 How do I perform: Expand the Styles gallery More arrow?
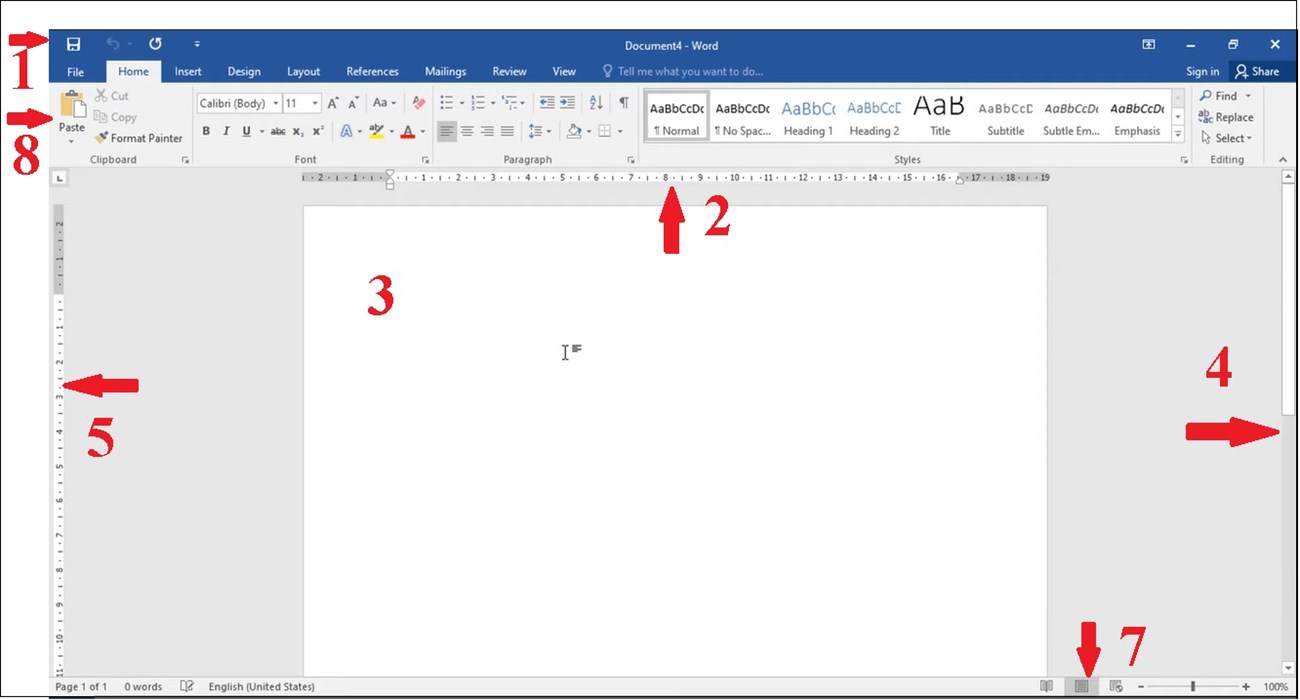[1177, 134]
